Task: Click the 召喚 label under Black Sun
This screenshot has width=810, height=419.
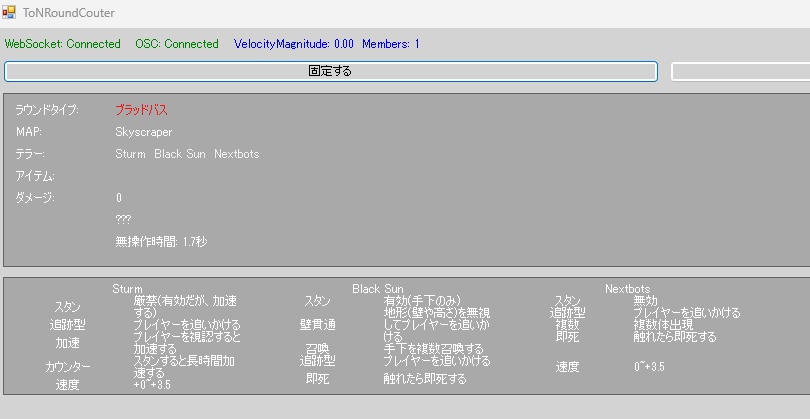Action: click(317, 349)
